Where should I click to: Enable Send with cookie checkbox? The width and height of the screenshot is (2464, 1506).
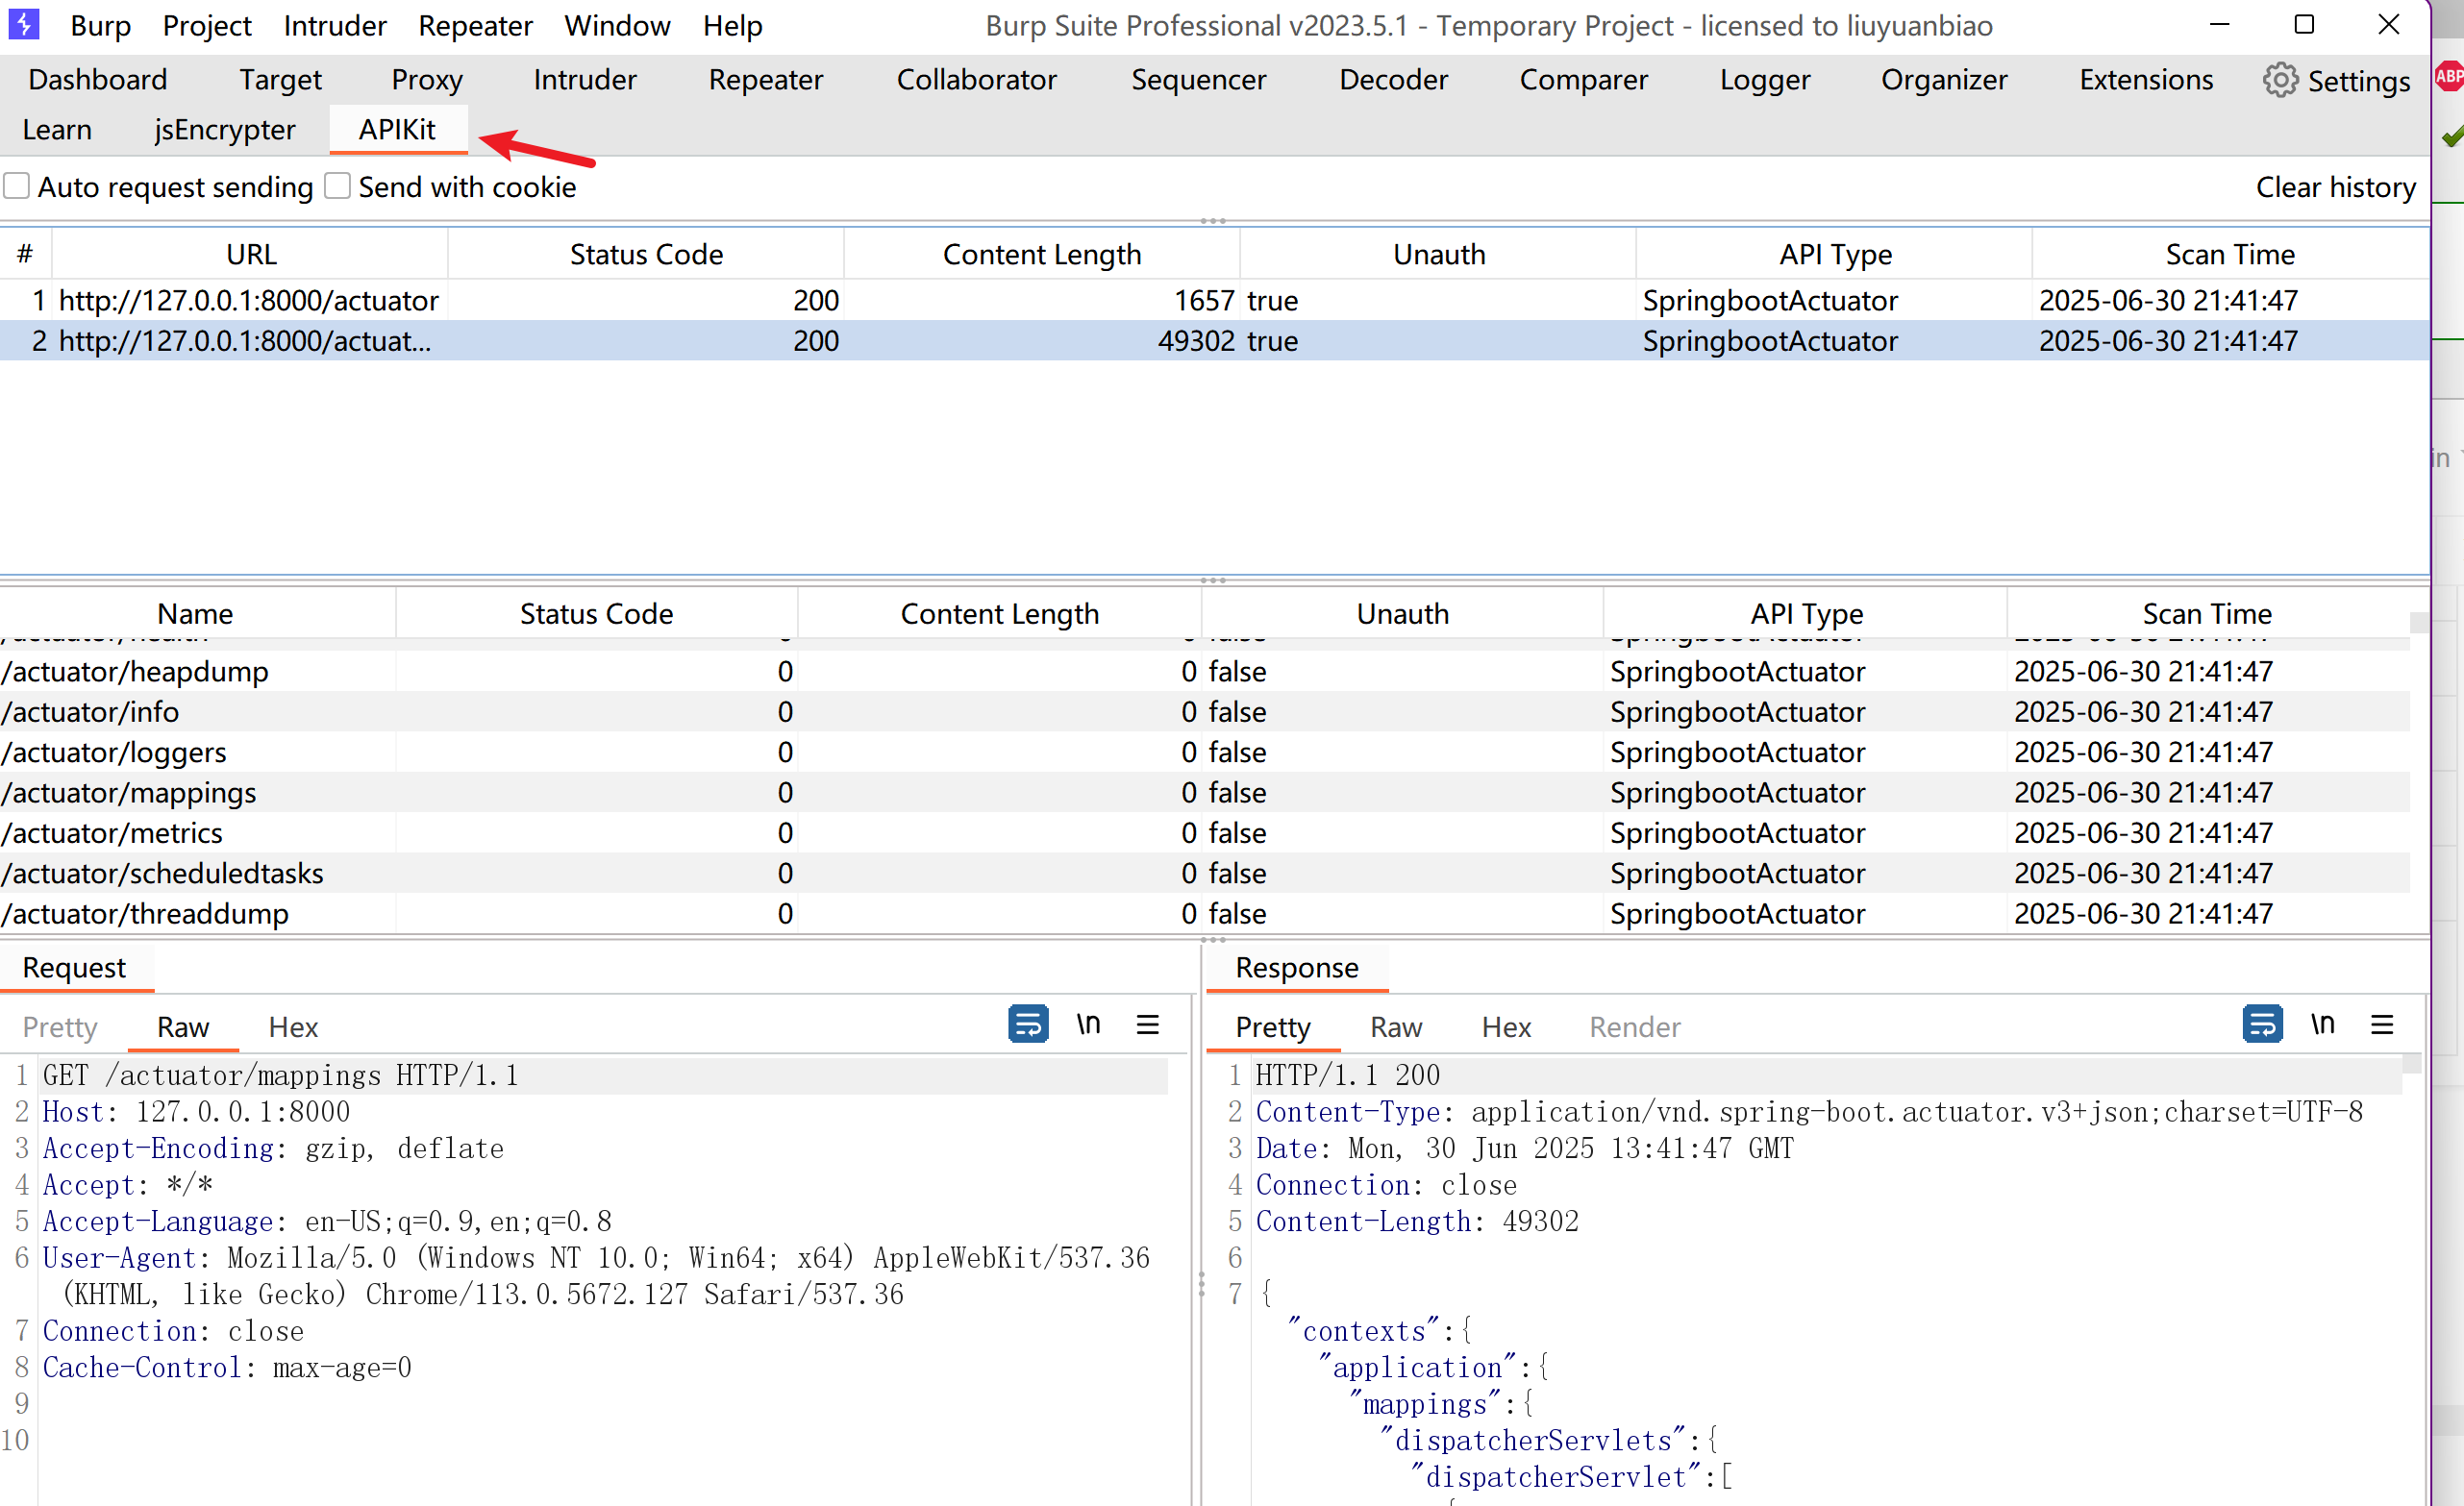[338, 187]
